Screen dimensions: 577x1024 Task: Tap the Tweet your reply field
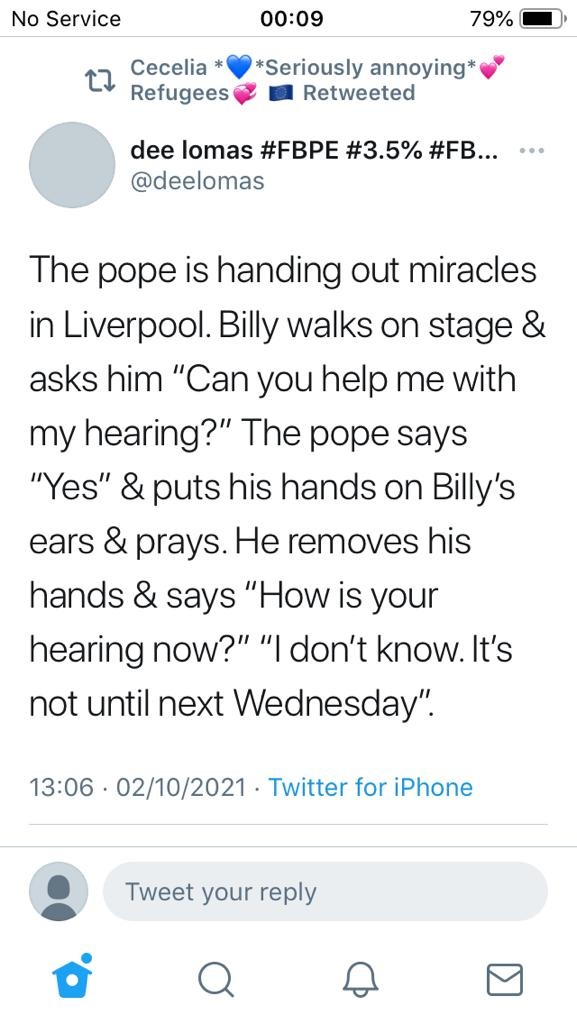pyautogui.click(x=324, y=891)
